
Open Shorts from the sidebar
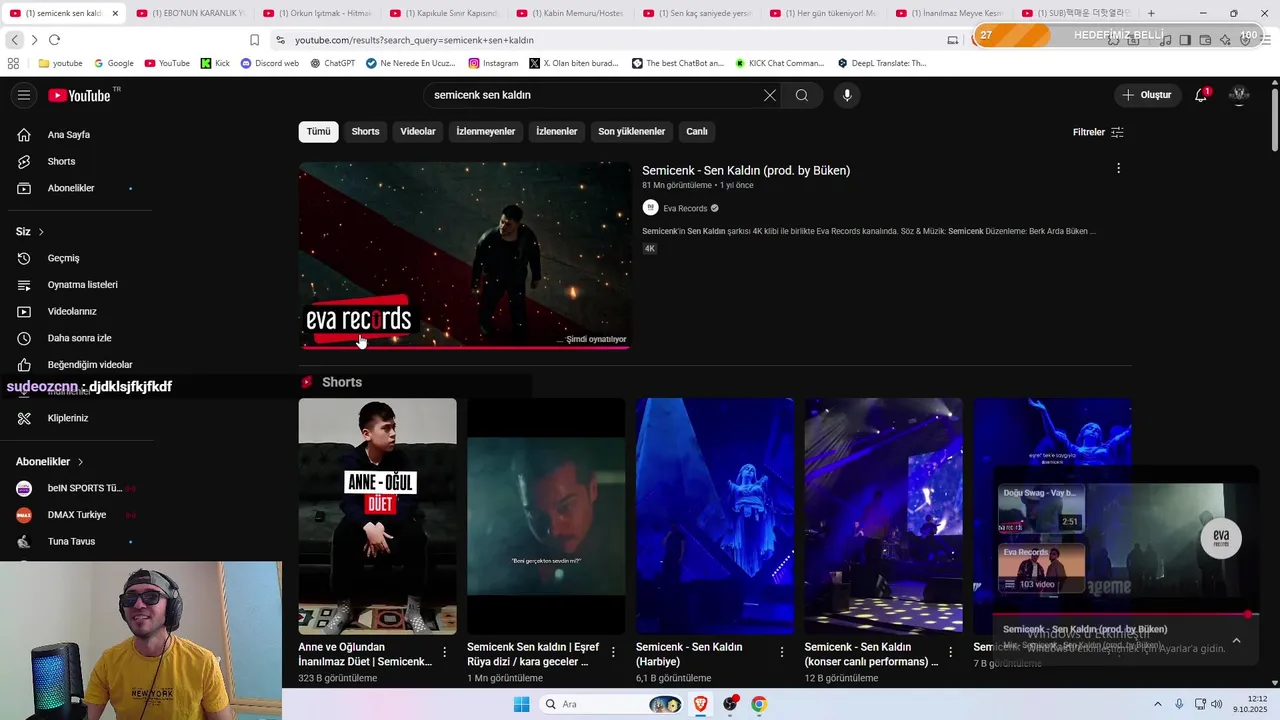[x=61, y=161]
